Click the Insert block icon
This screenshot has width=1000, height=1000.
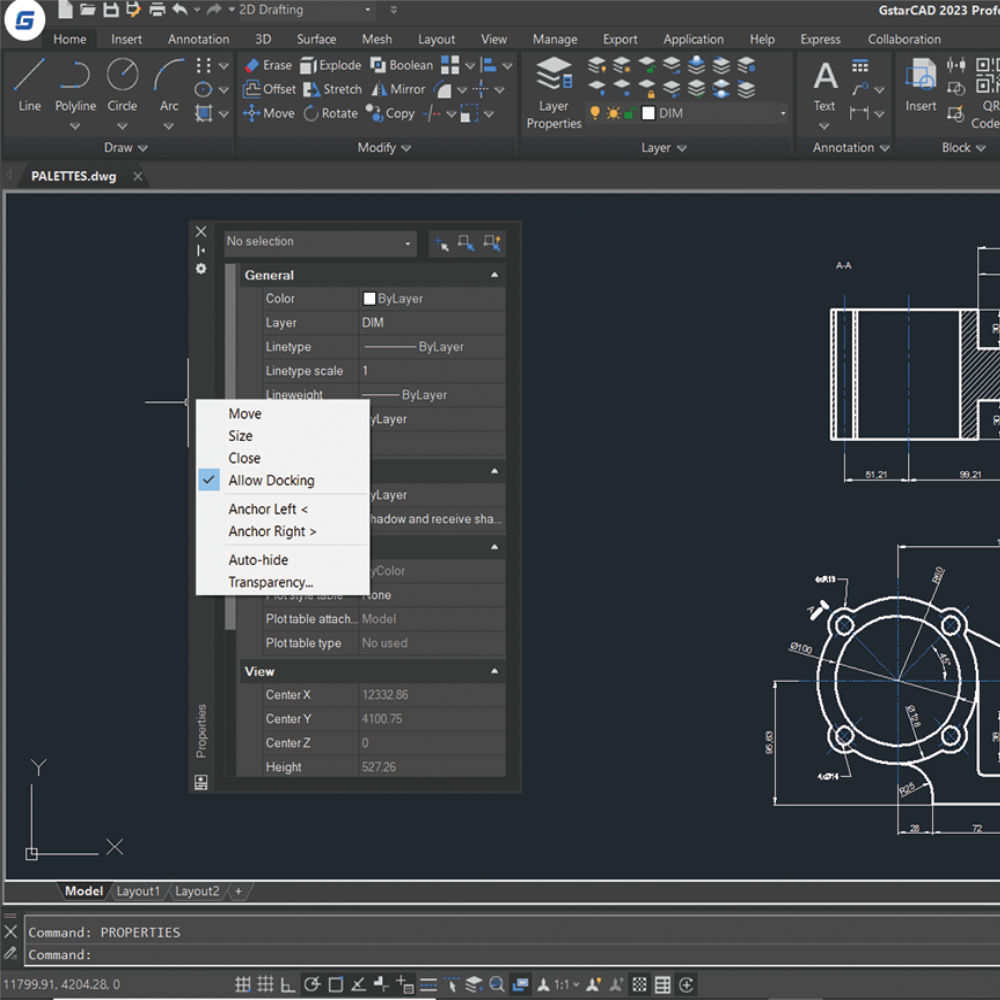pyautogui.click(x=920, y=86)
